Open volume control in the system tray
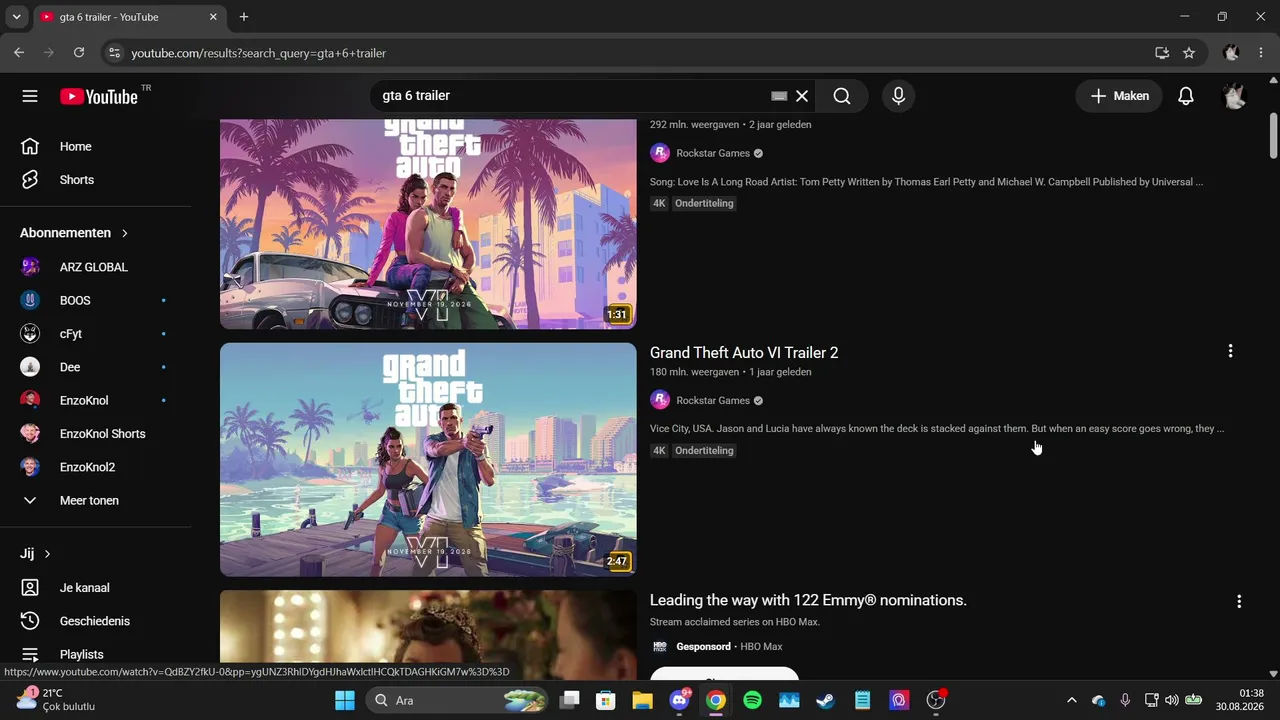Screen dimensions: 1280x720 coord(1172,700)
